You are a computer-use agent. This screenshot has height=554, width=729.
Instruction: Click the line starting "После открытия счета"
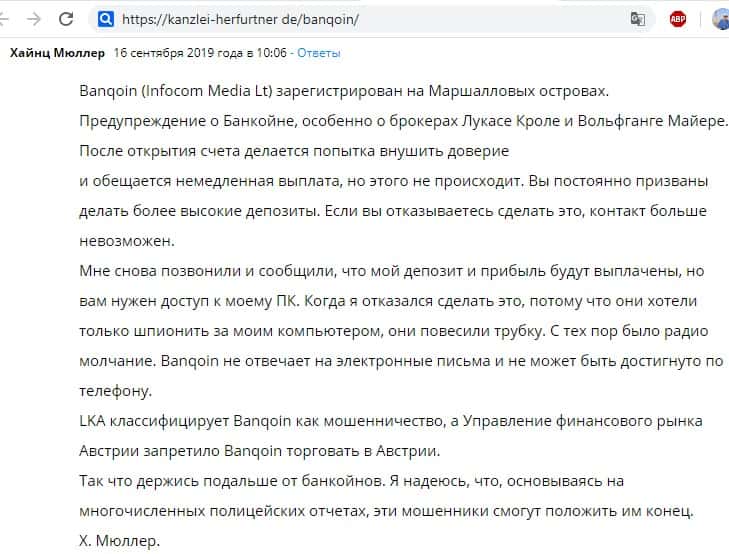[x=294, y=151]
